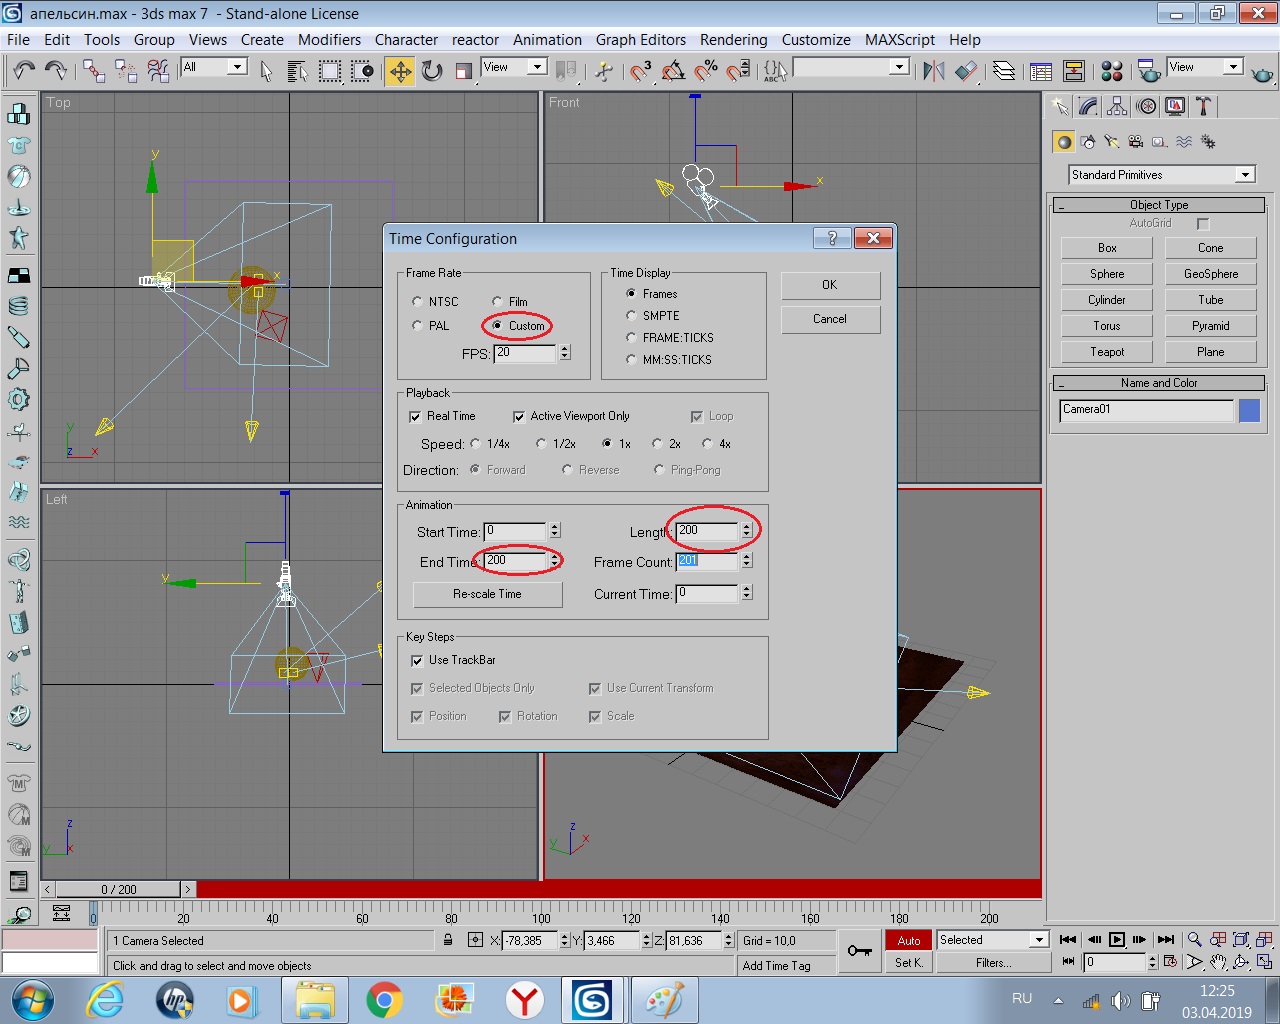Image resolution: width=1280 pixels, height=1024 pixels.
Task: Open the MAXScript menu
Action: pyautogui.click(x=899, y=40)
